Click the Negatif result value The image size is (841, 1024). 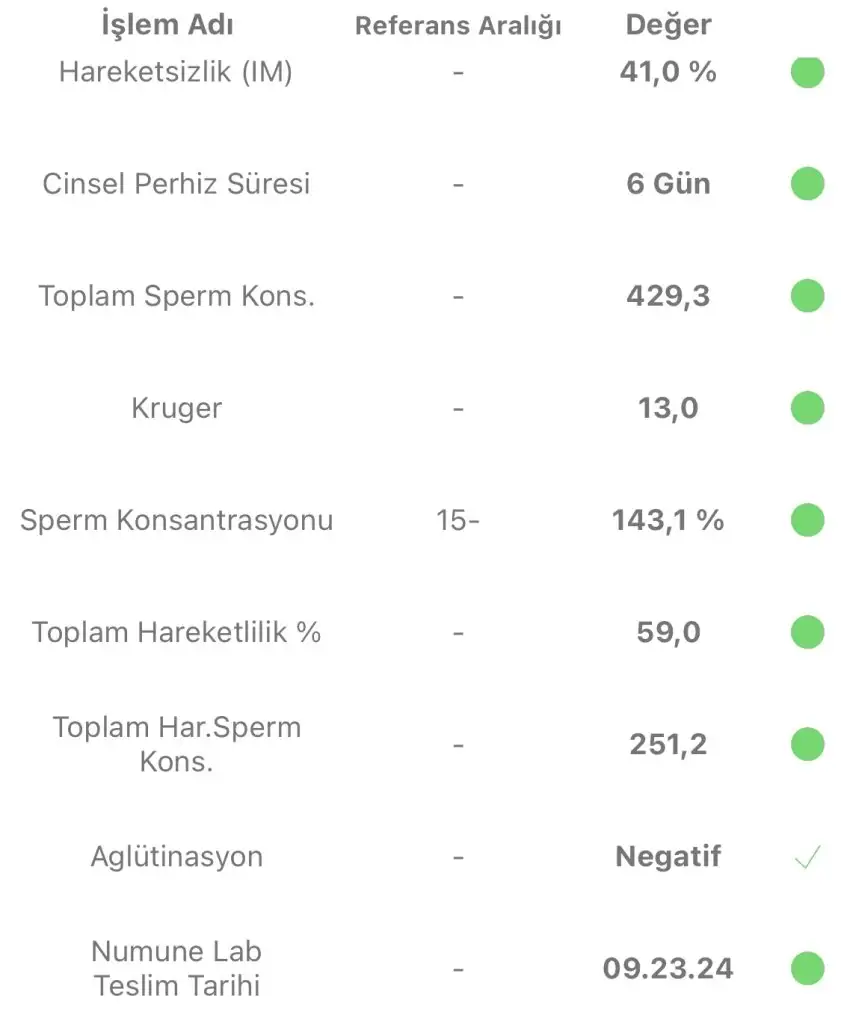point(668,856)
